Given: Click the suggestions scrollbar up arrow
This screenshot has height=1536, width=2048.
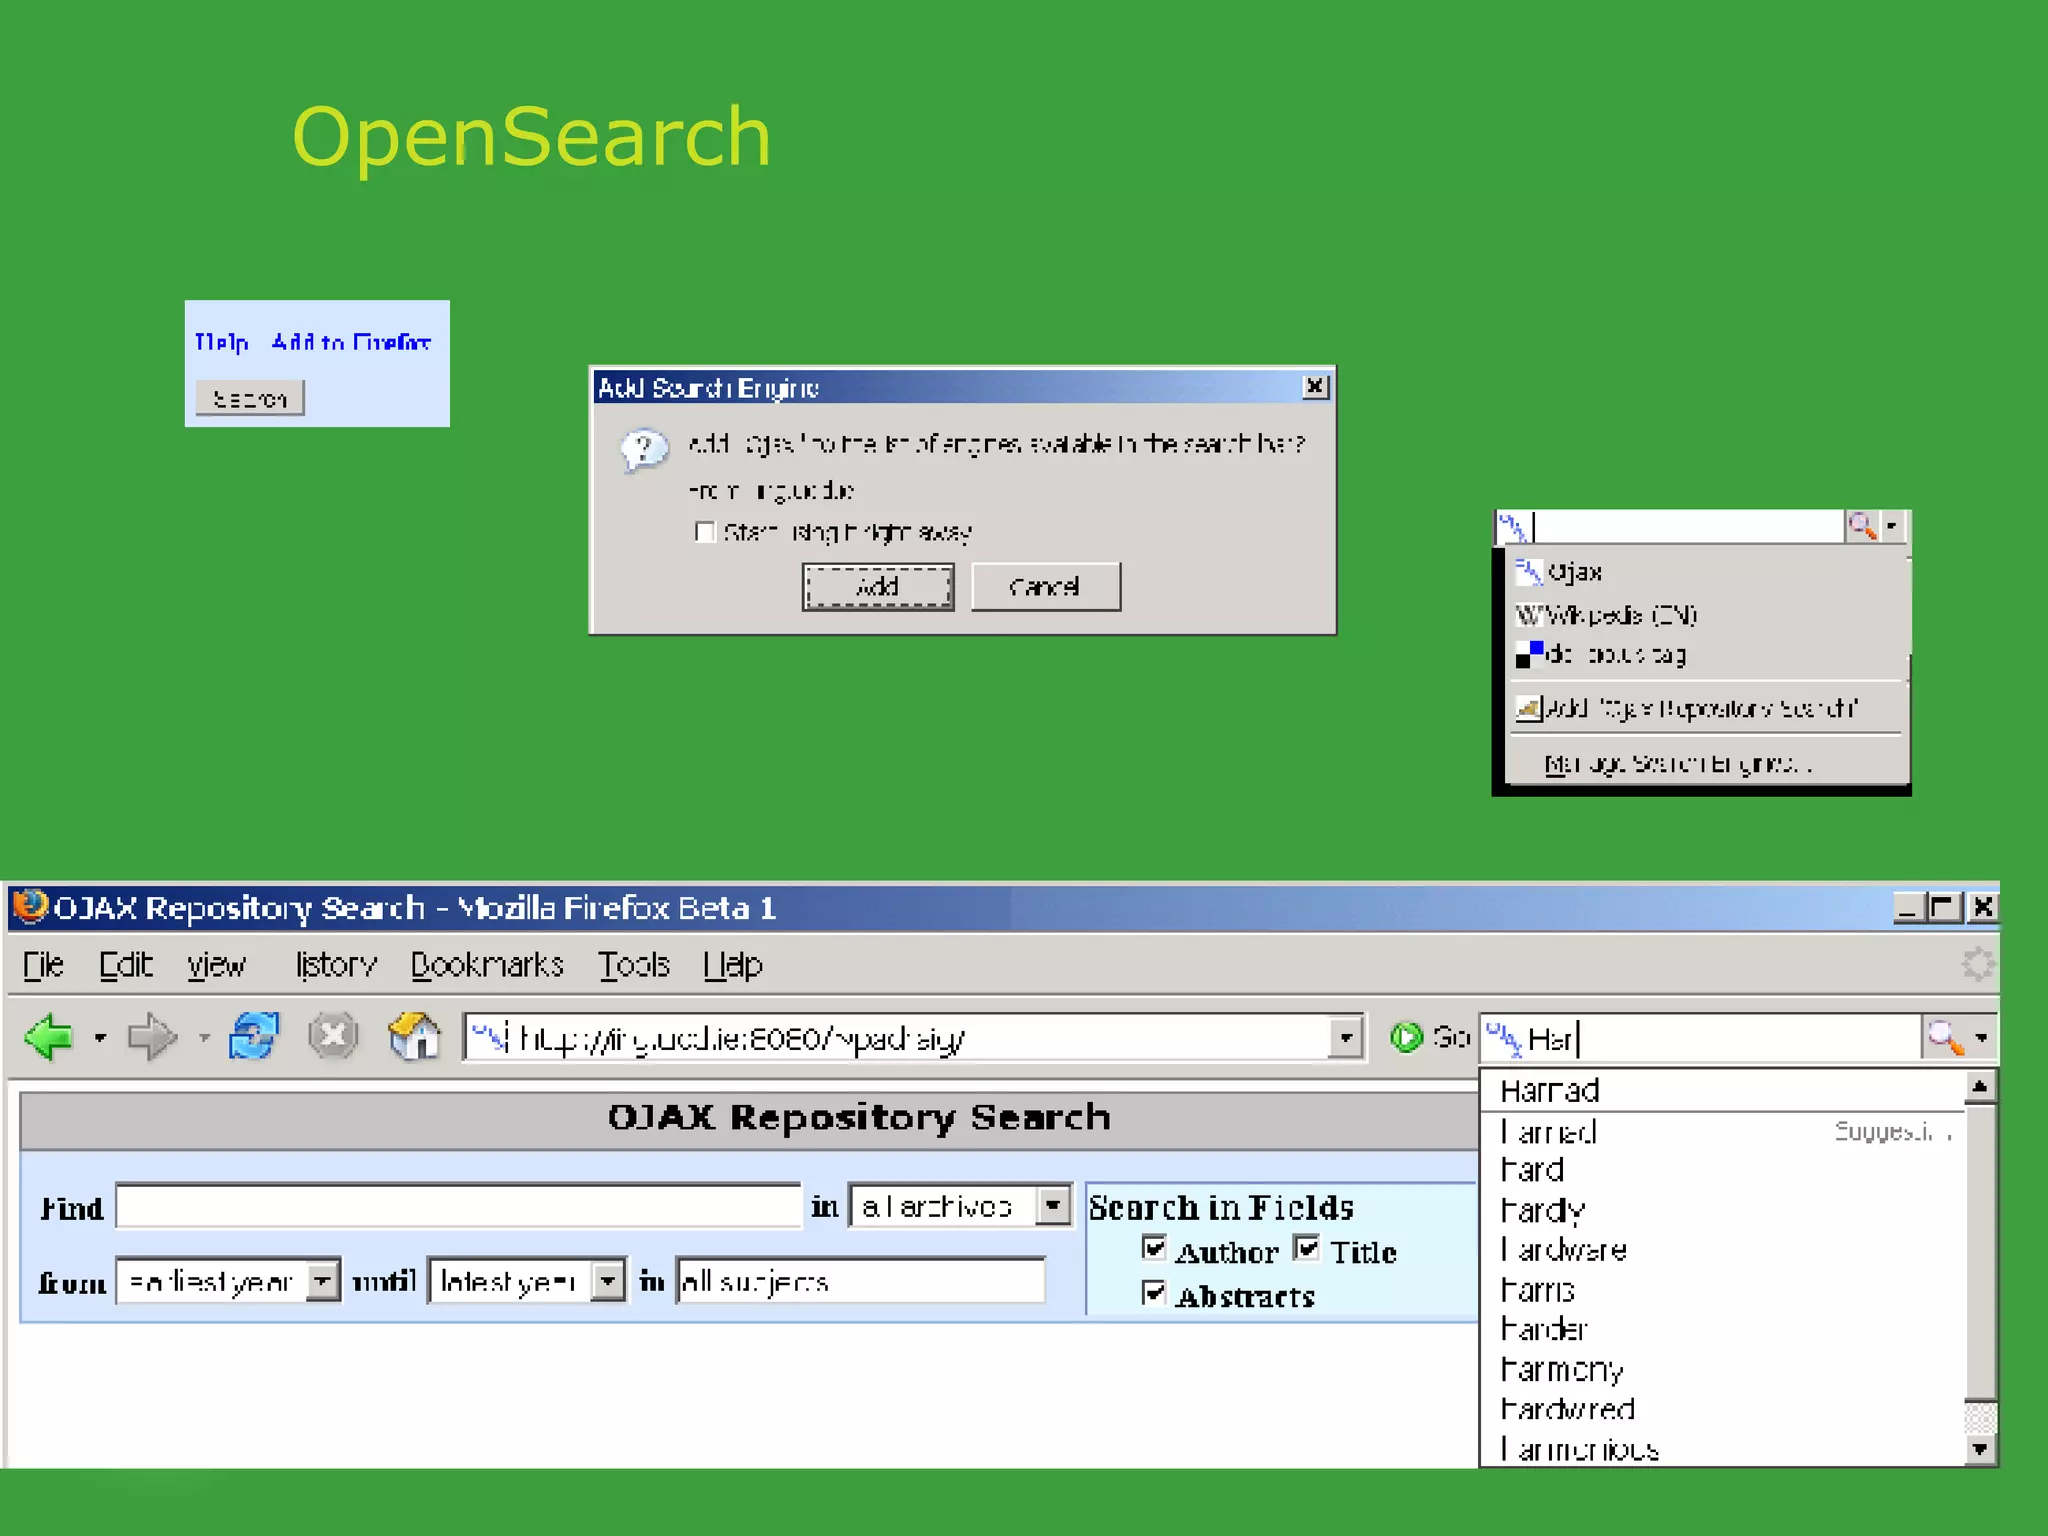Looking at the screenshot, I should 1980,1086.
